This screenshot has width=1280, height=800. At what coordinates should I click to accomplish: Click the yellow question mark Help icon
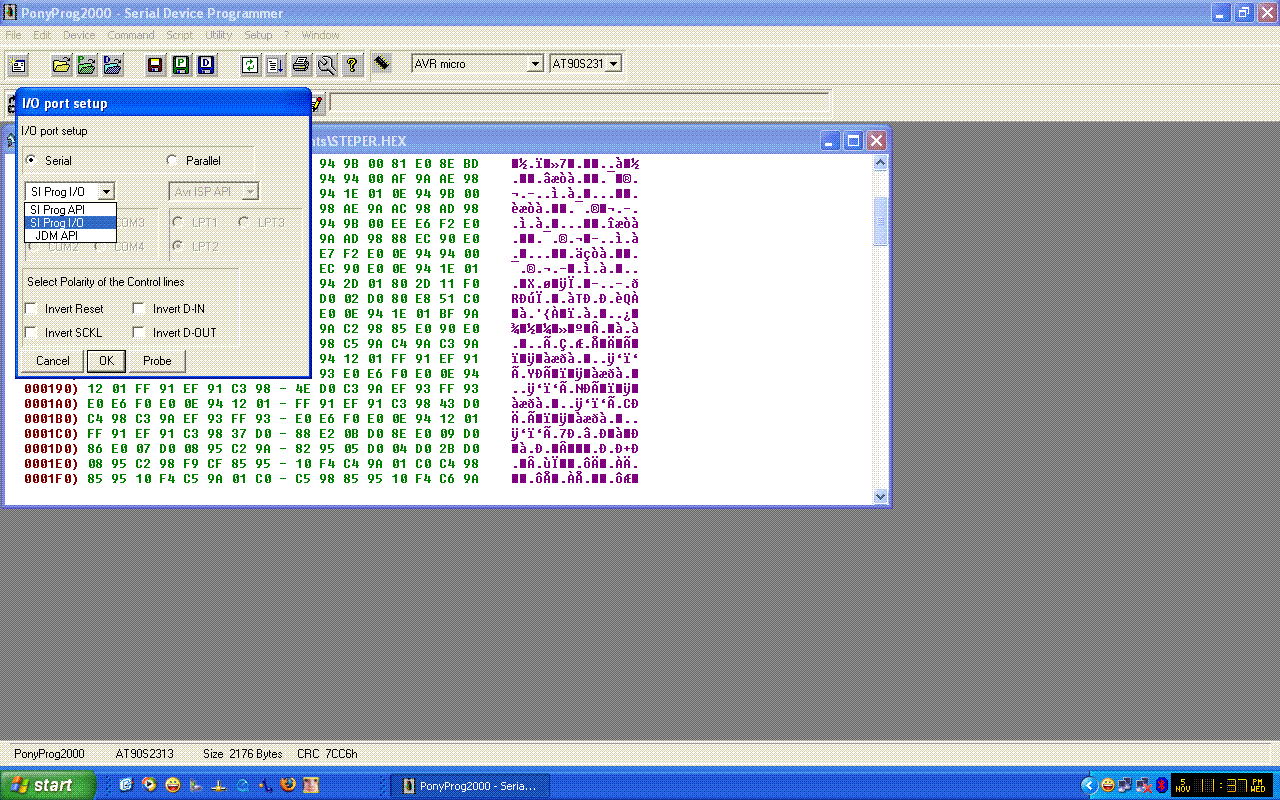click(352, 65)
